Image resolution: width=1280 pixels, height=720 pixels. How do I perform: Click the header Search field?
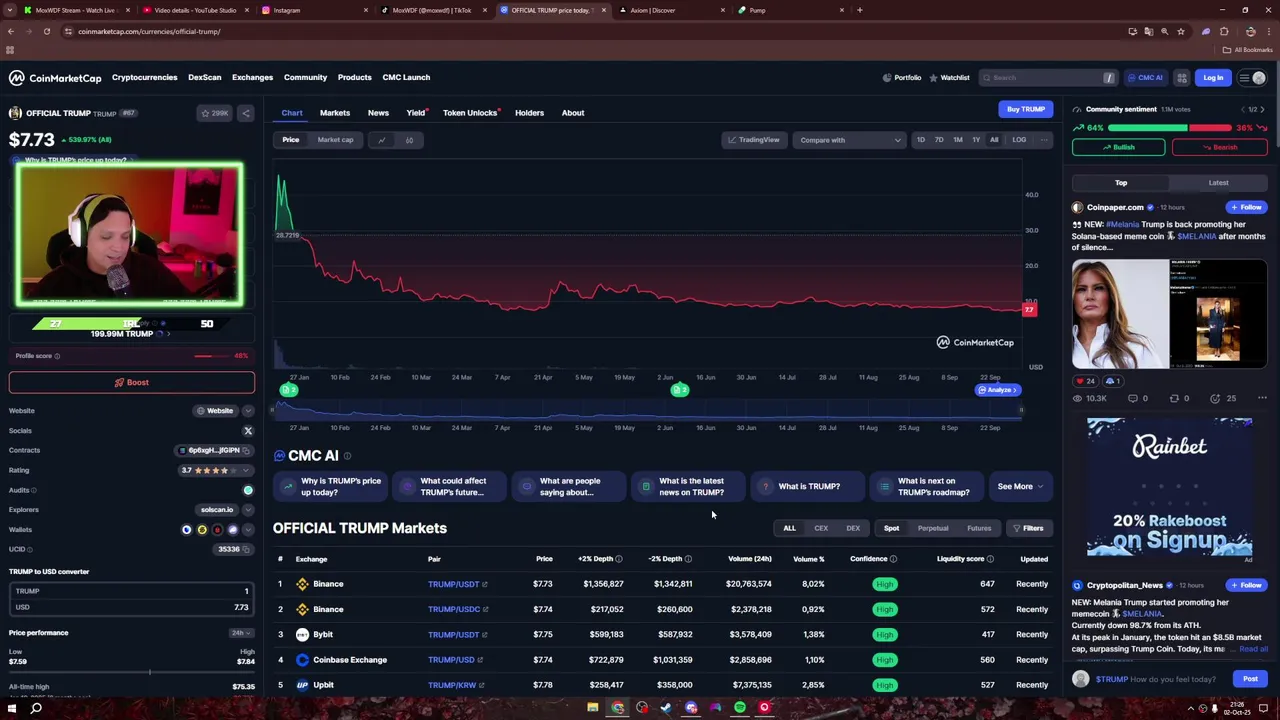pyautogui.click(x=1048, y=78)
